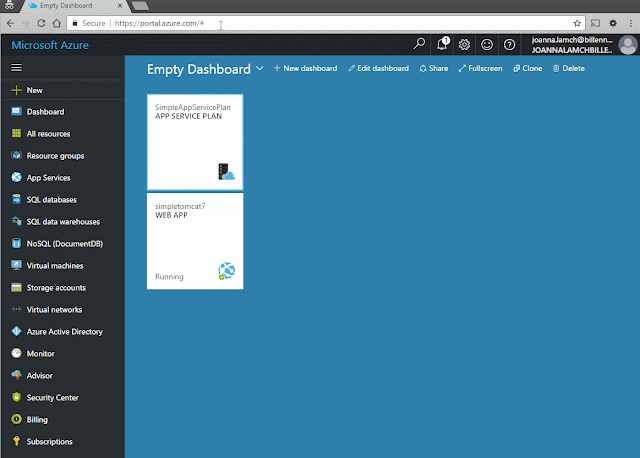This screenshot has width=640, height=458.
Task: Click the Monitor gauge icon
Action: click(16, 353)
